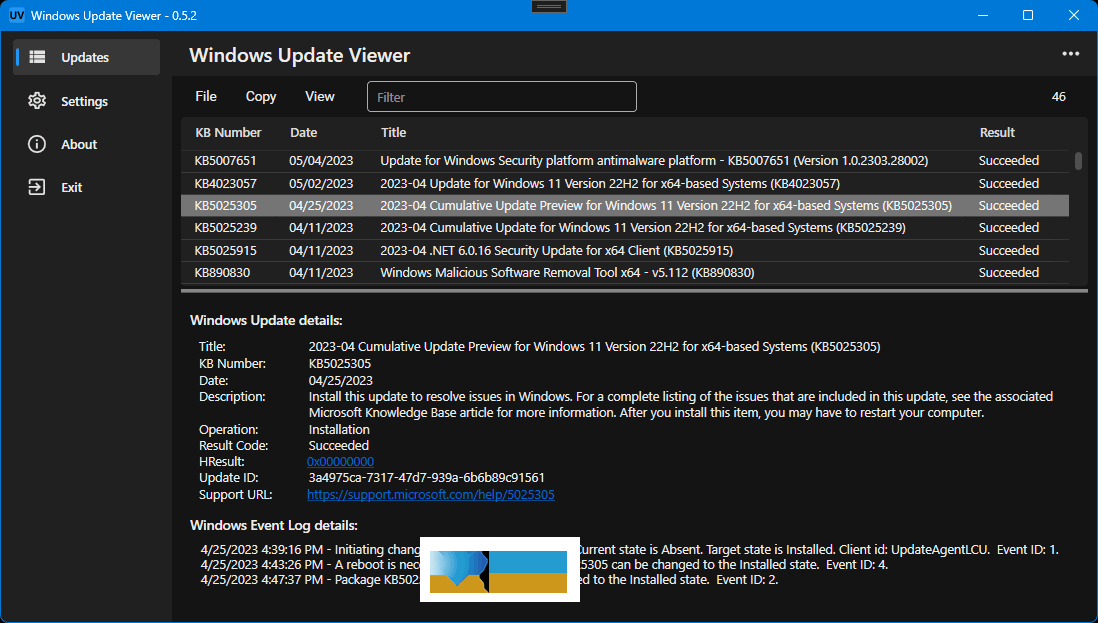Viewport: 1098px width, 623px height.
Task: Sort by the Result column header
Action: tap(997, 132)
